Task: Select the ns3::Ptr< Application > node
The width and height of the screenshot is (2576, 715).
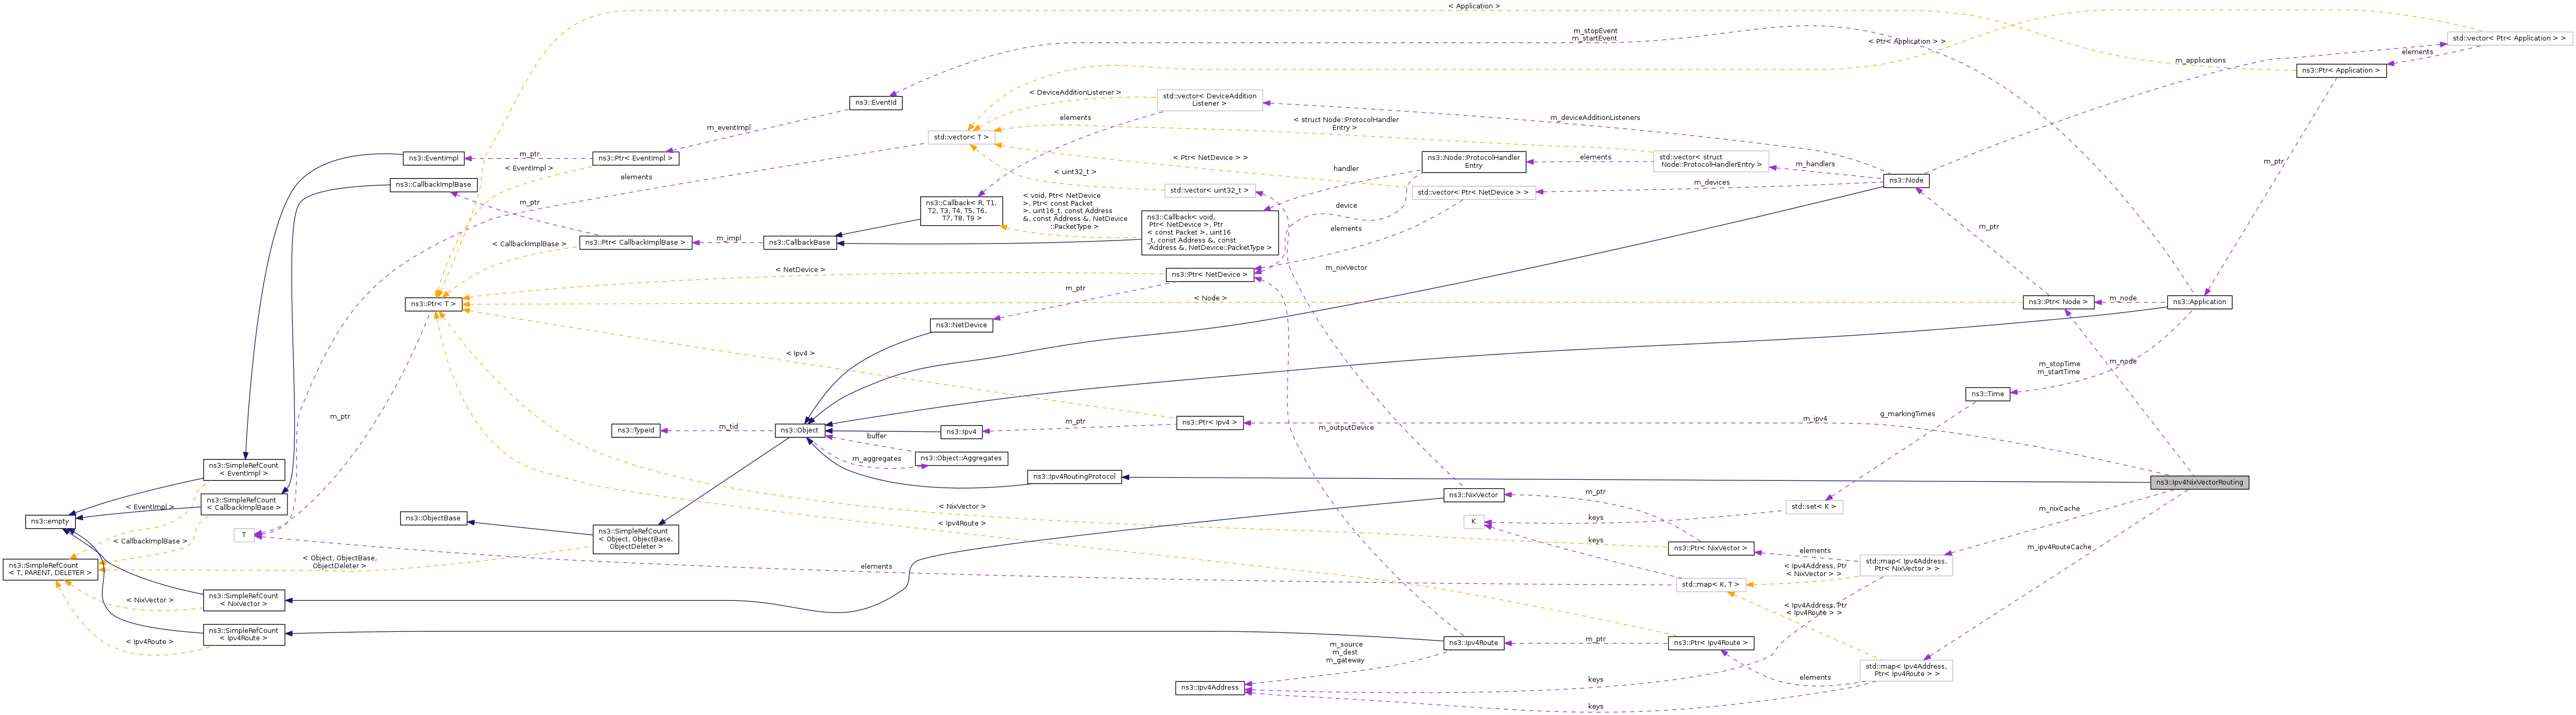Action: [x=2341, y=71]
